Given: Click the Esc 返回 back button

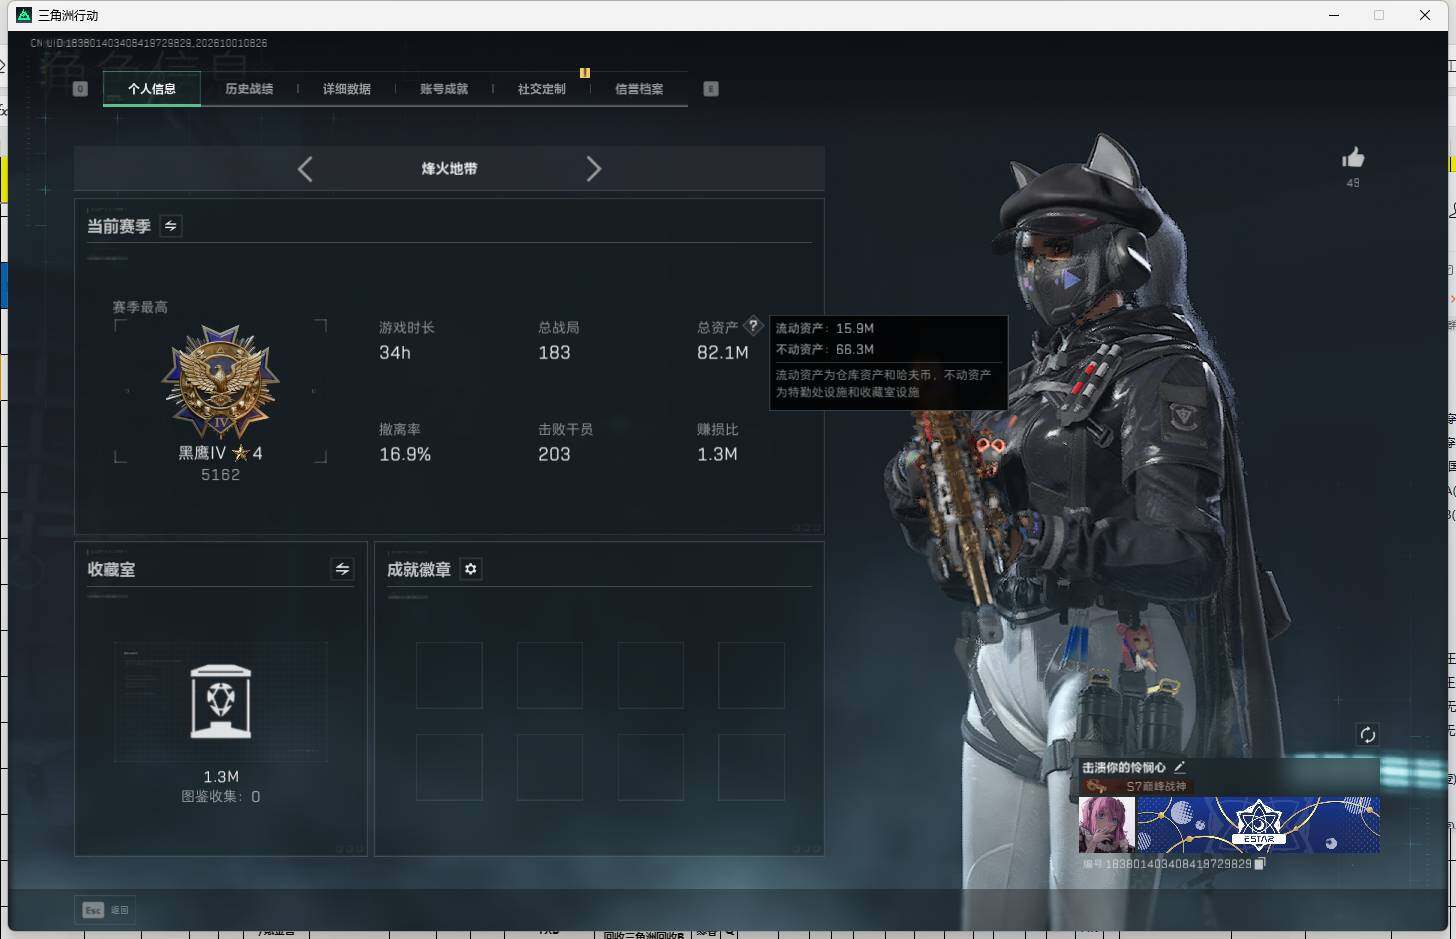Looking at the screenshot, I should pos(106,910).
